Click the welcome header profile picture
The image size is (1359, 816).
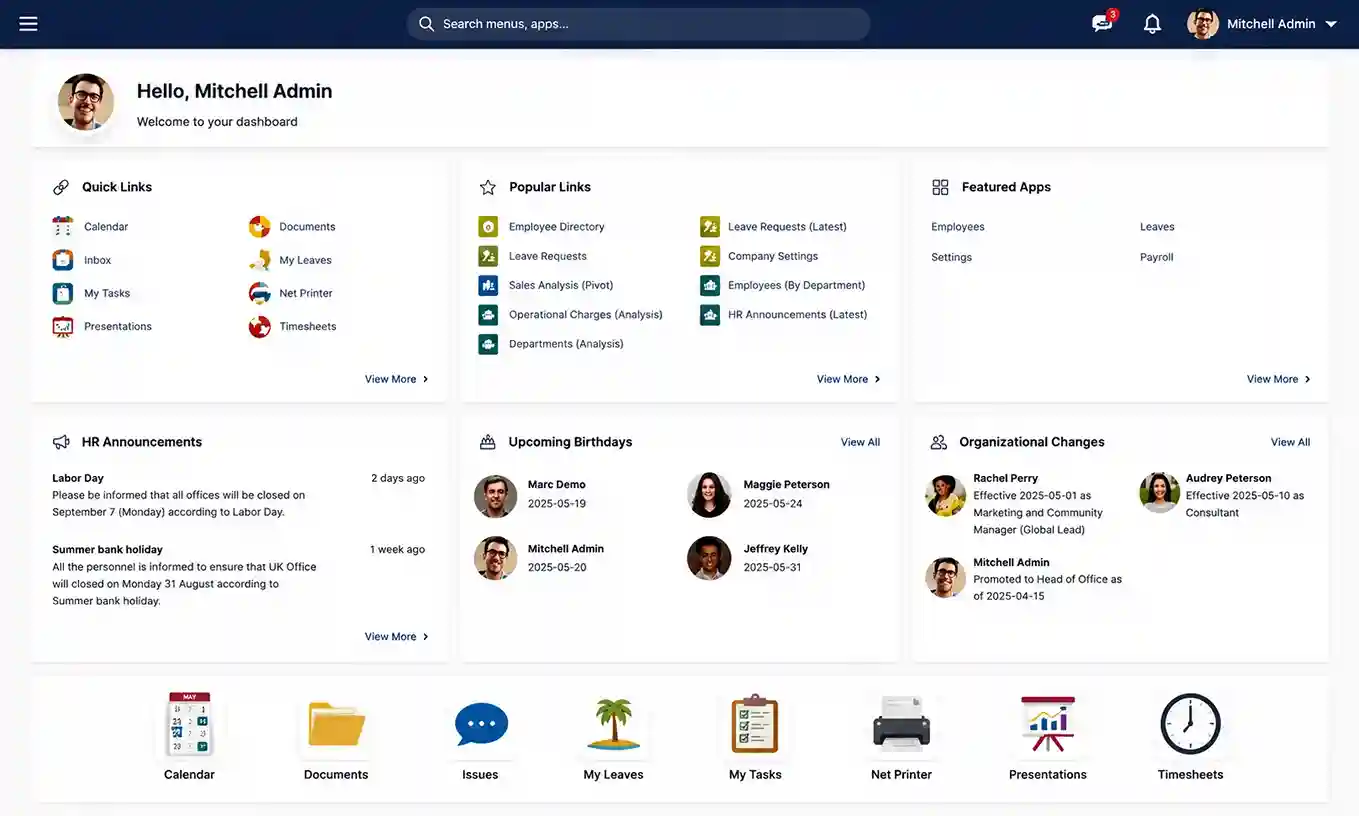click(x=85, y=102)
